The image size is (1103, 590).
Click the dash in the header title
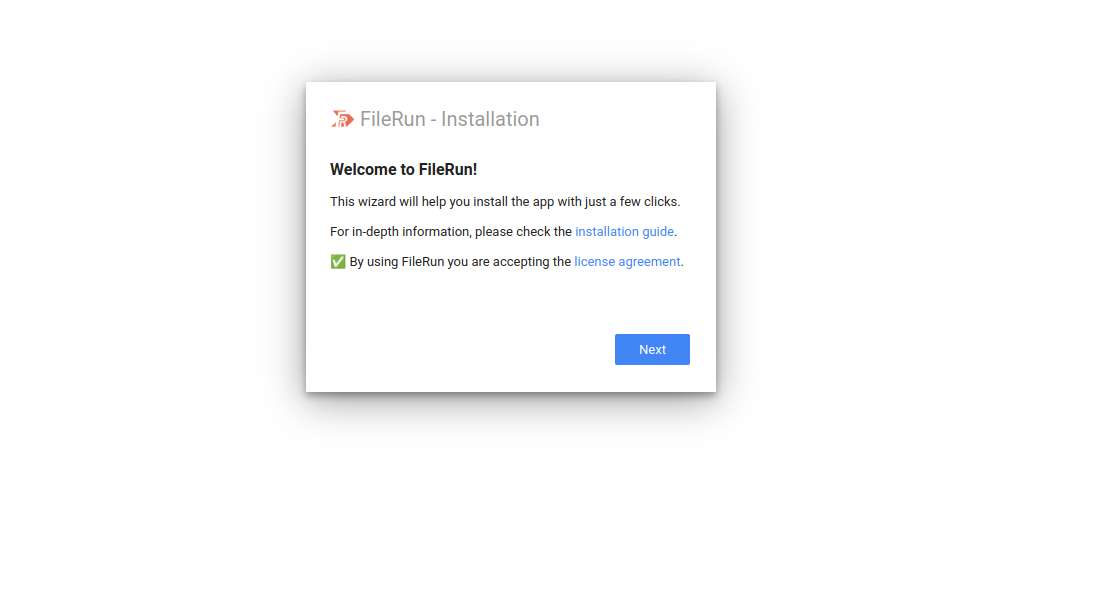(x=434, y=120)
